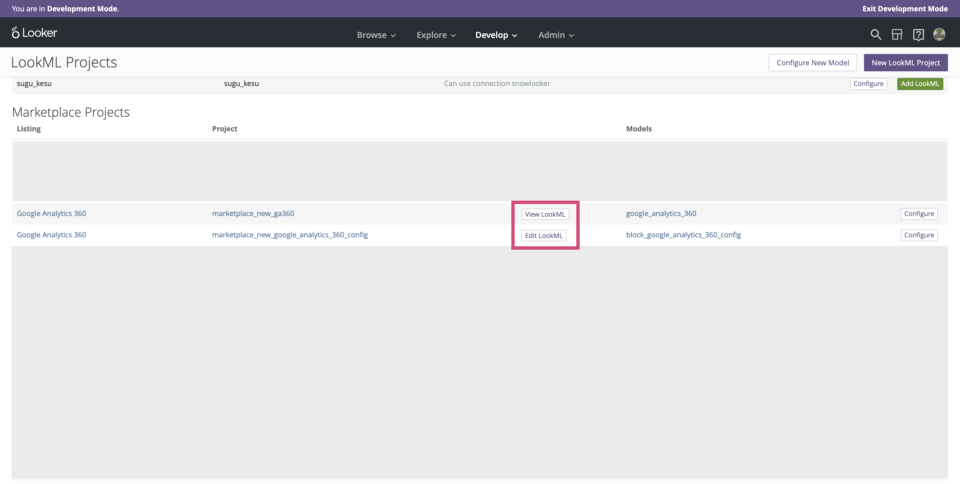Click Configure for google_analytics_360 model
This screenshot has width=960, height=484.
[918, 214]
